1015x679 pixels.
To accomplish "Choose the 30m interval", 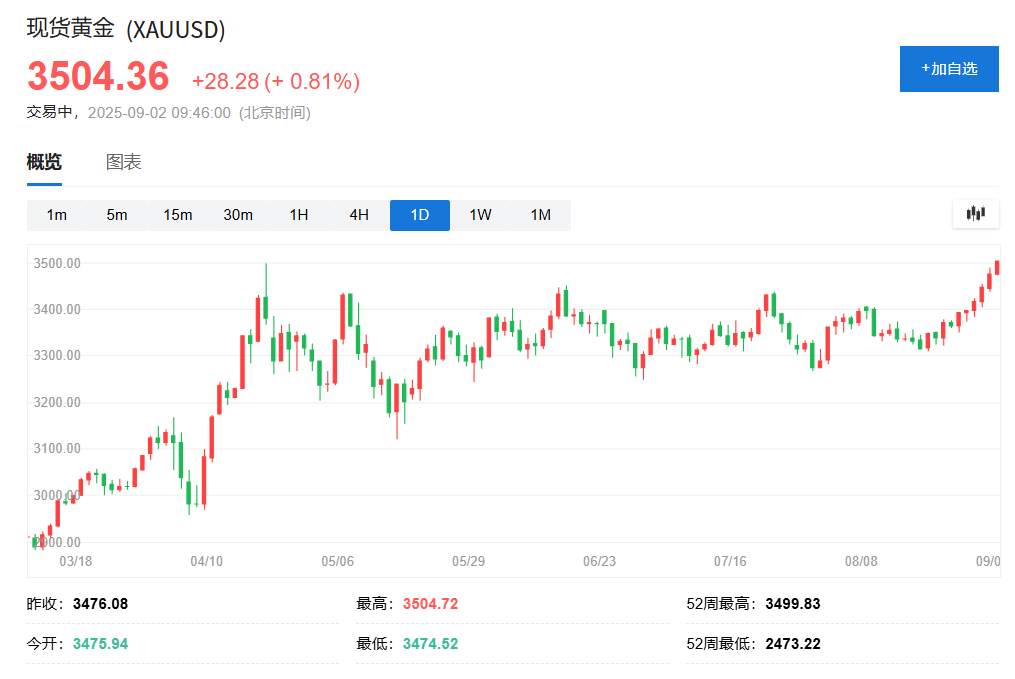I will (238, 215).
